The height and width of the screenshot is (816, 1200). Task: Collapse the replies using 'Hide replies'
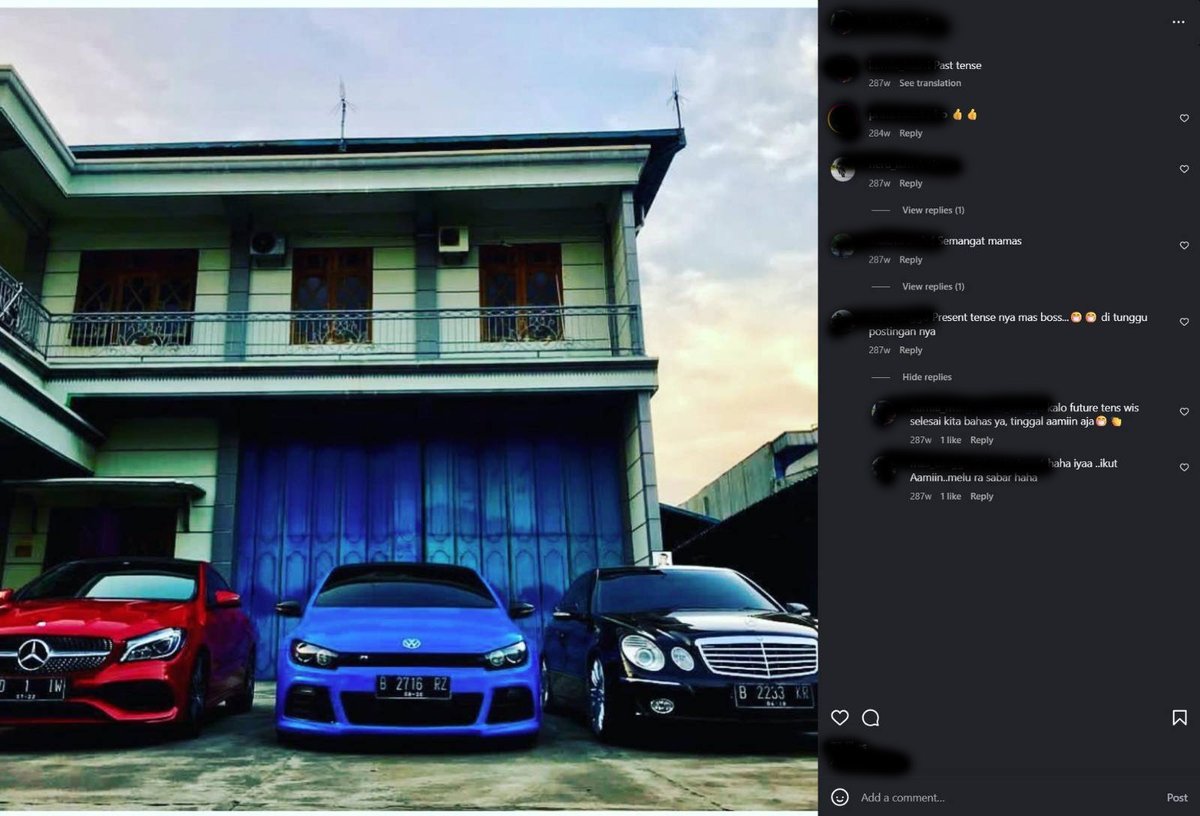tap(927, 377)
